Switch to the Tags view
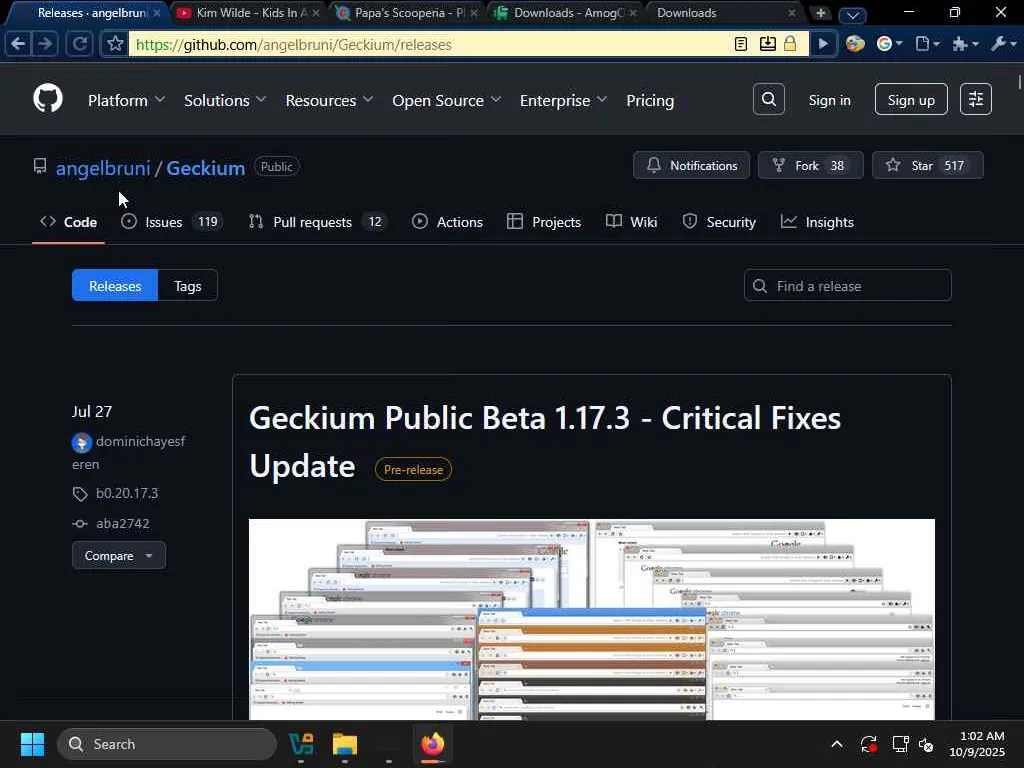This screenshot has width=1024, height=768. 187,285
